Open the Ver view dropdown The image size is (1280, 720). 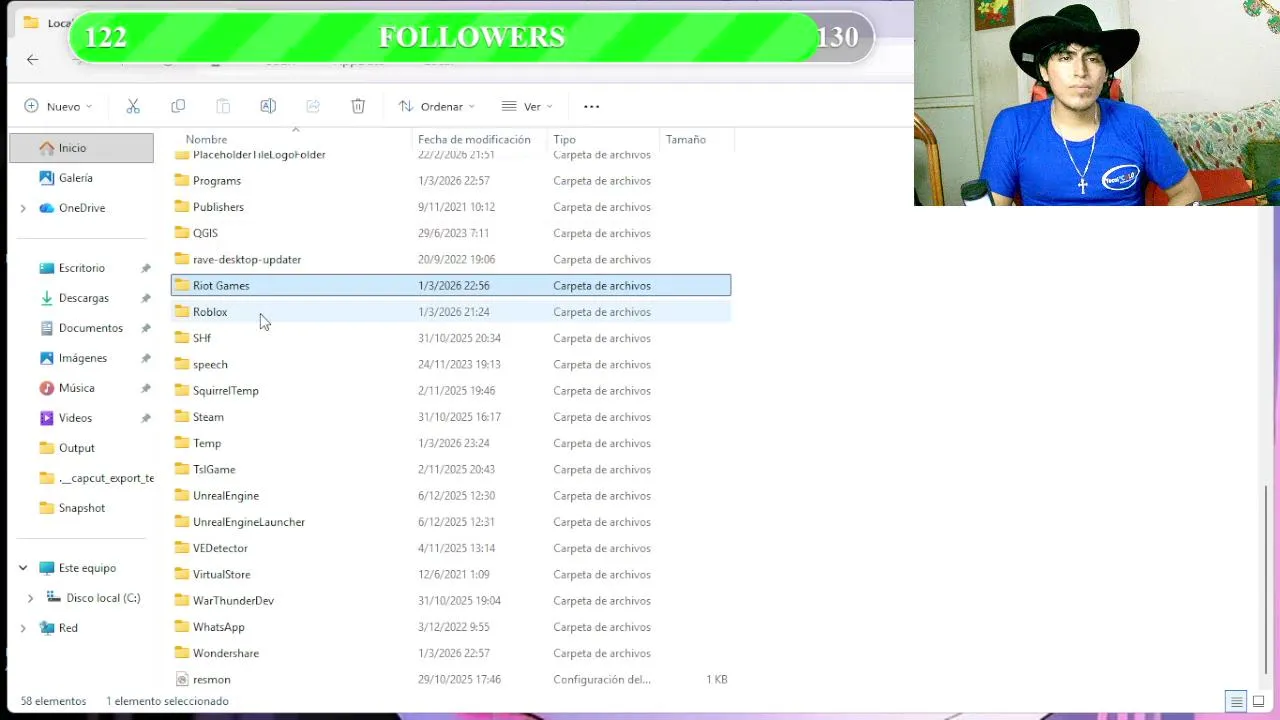pyautogui.click(x=527, y=106)
